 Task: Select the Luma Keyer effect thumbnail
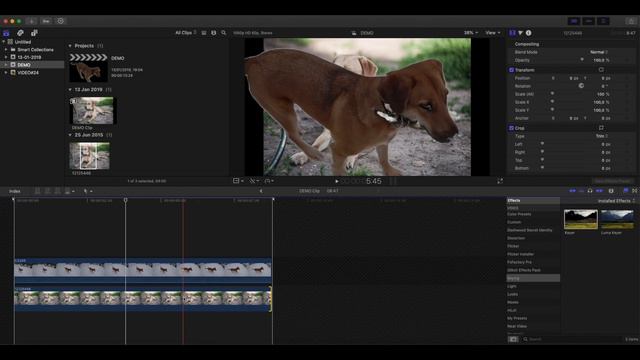617,219
